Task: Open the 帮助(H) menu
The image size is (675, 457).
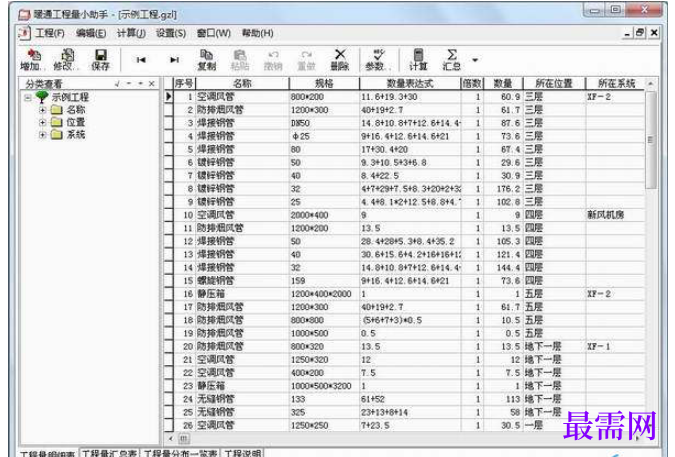Action: tap(257, 33)
